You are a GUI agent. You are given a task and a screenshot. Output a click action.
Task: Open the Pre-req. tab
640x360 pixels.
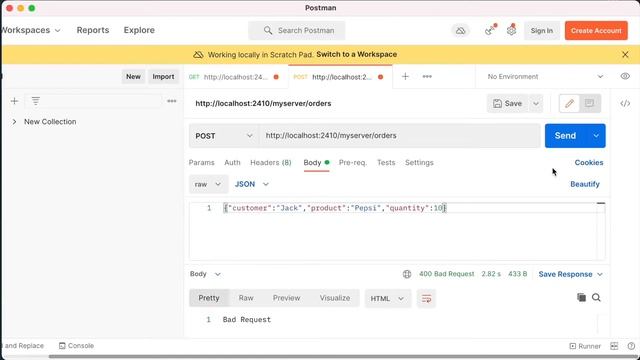(x=353, y=162)
